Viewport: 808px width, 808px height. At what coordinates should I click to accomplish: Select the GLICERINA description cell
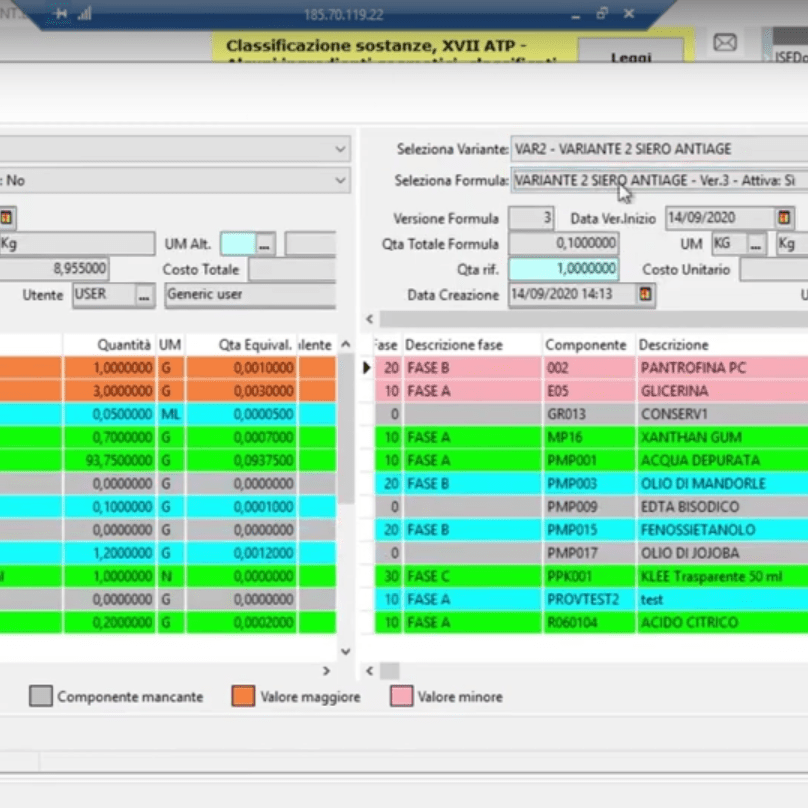pyautogui.click(x=722, y=391)
